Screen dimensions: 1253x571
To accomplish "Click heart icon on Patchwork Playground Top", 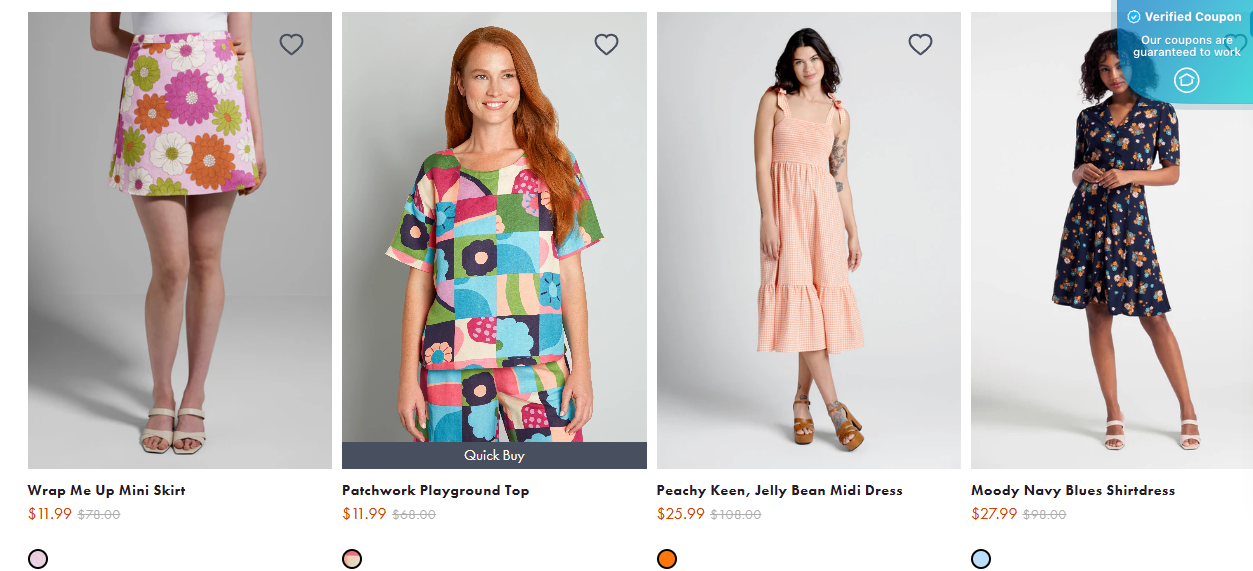I will coord(606,44).
